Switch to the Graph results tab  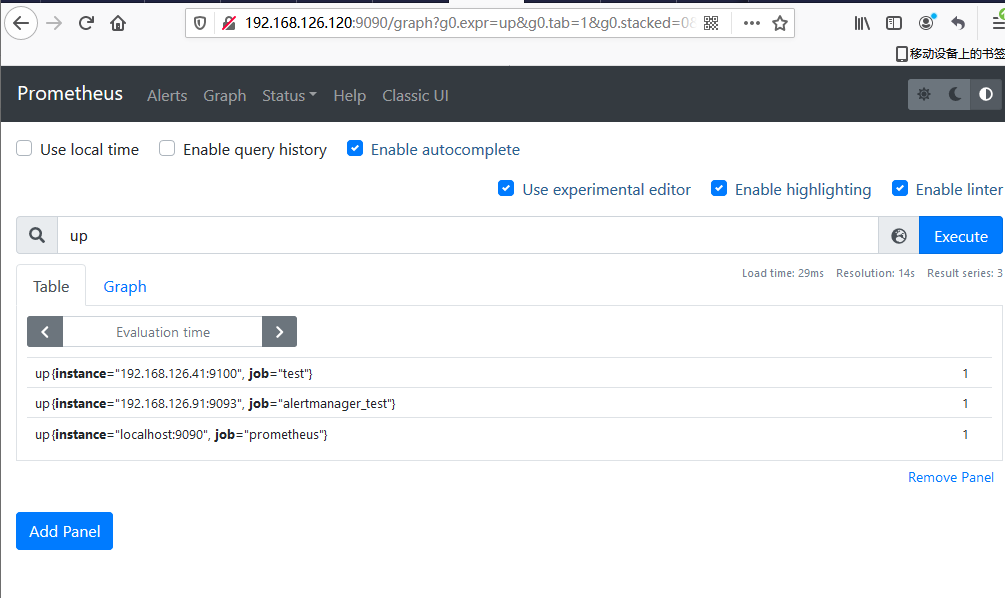click(125, 287)
